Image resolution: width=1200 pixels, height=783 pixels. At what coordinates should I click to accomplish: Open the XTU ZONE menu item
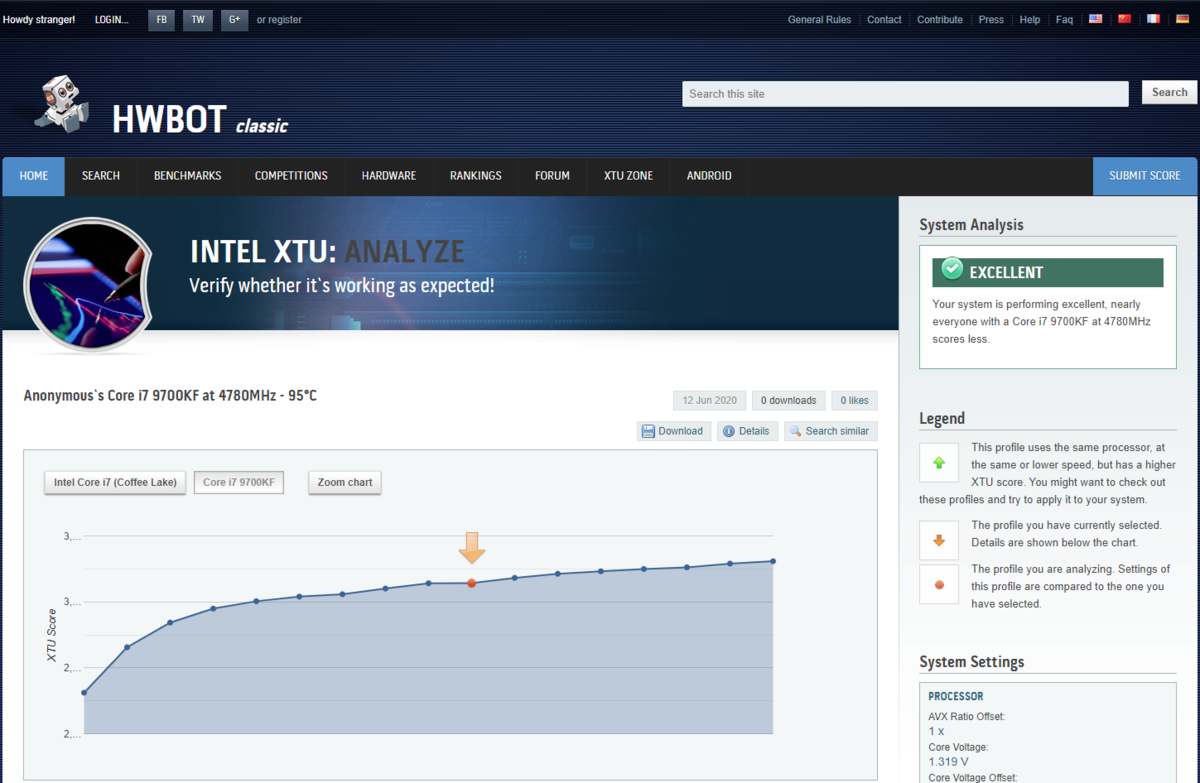628,176
